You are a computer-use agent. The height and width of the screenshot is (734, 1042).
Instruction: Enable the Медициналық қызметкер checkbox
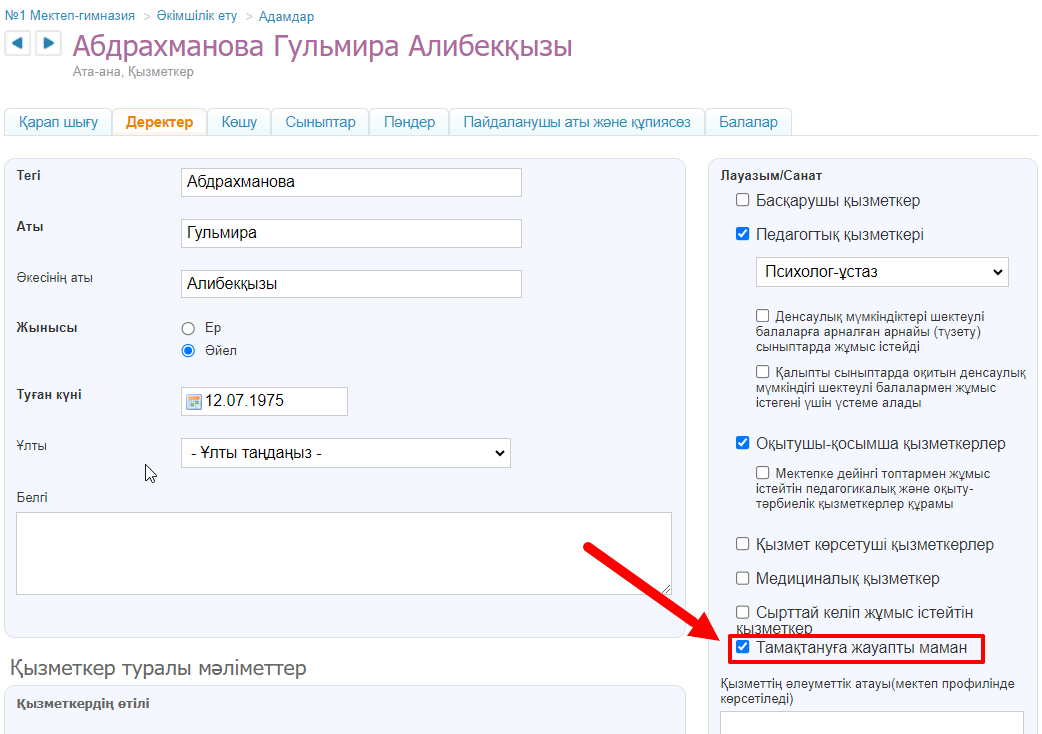(x=742, y=578)
